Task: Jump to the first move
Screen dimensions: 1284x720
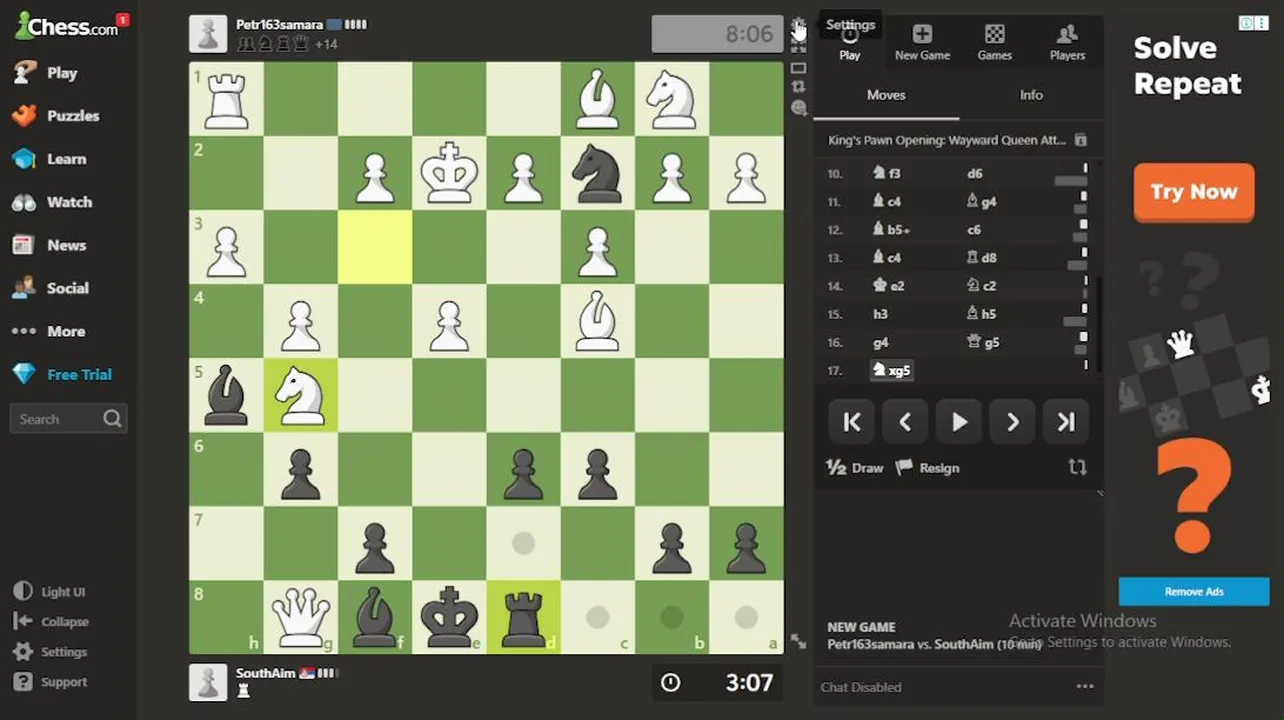Action: coord(852,422)
